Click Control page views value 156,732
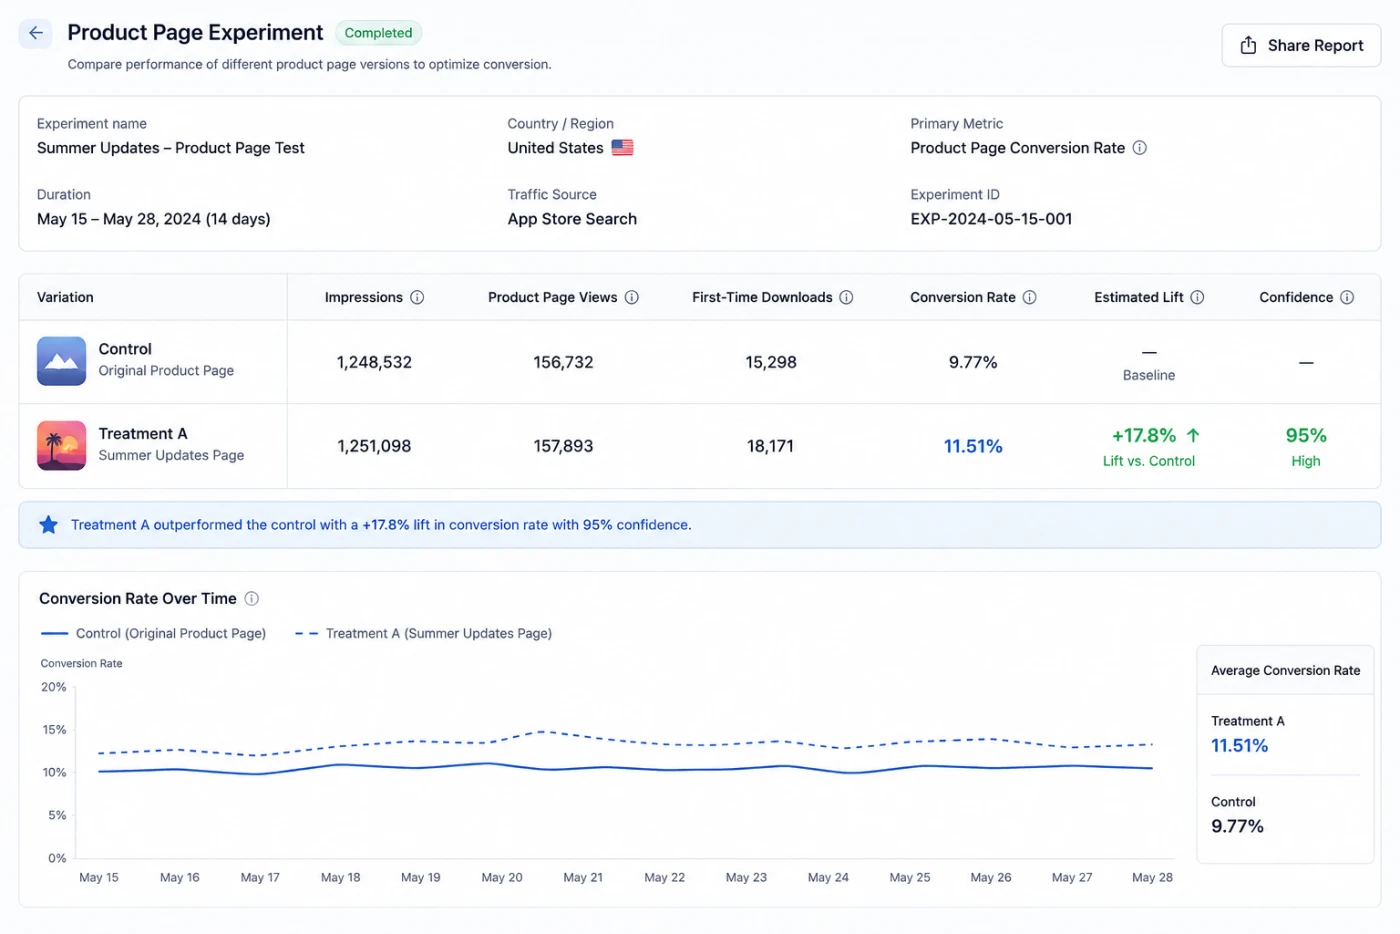The image size is (1400, 934). click(x=563, y=362)
